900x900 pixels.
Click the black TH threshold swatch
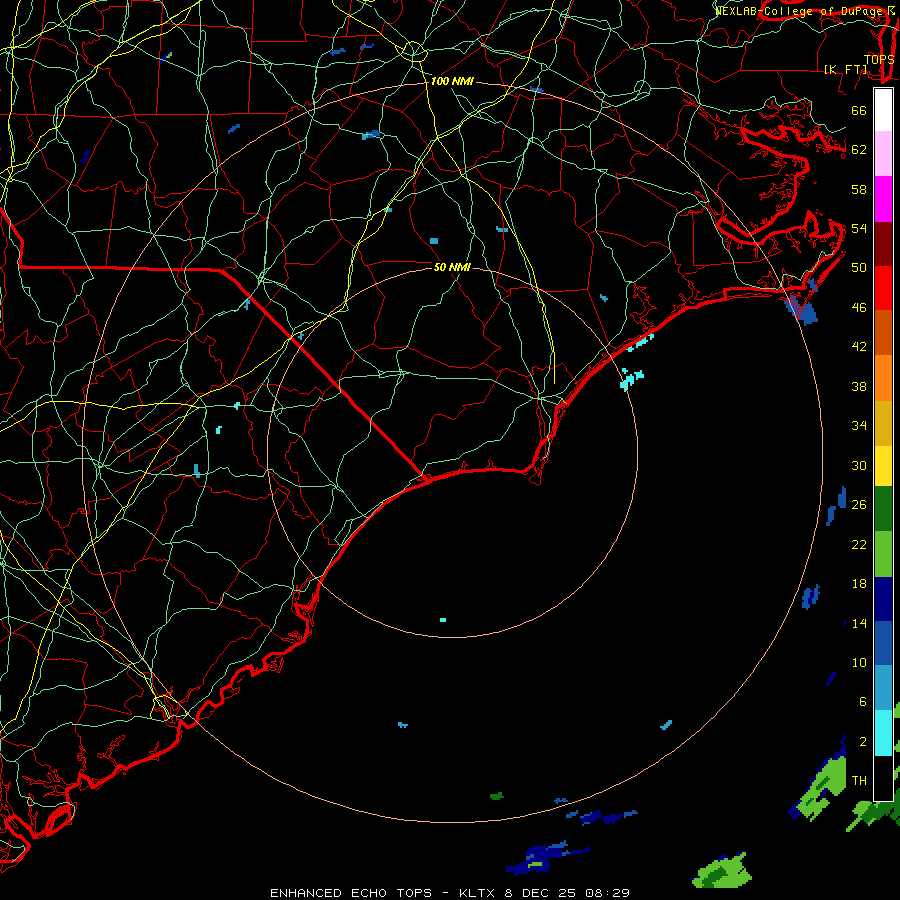[x=883, y=777]
